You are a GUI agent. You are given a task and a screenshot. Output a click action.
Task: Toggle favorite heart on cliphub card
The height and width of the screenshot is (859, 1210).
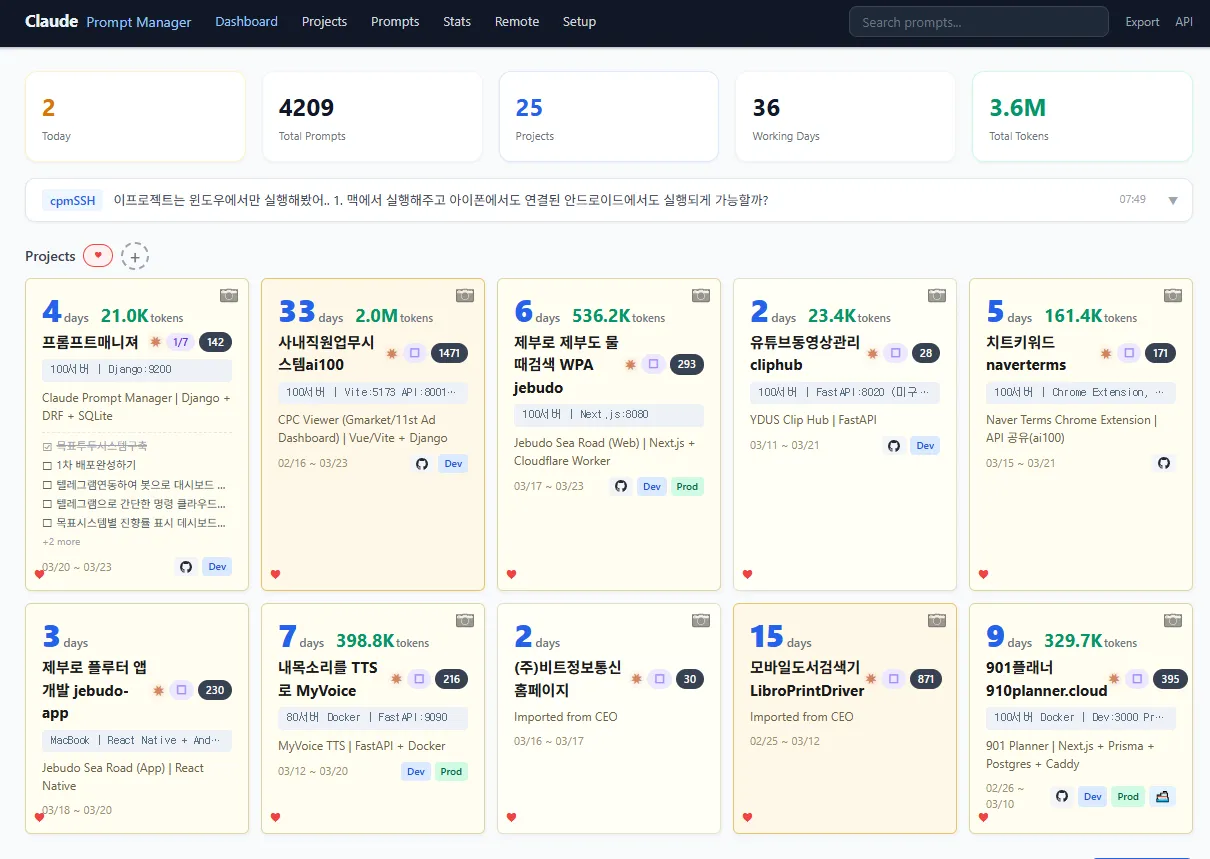(x=748, y=574)
